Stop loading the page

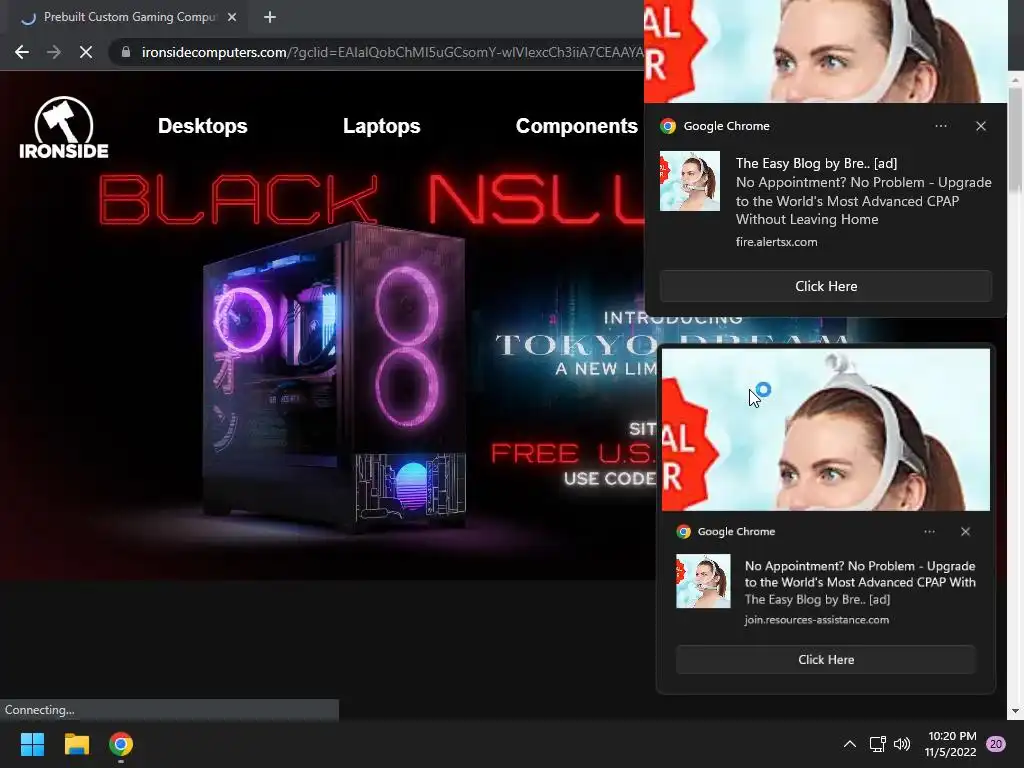tap(86, 52)
